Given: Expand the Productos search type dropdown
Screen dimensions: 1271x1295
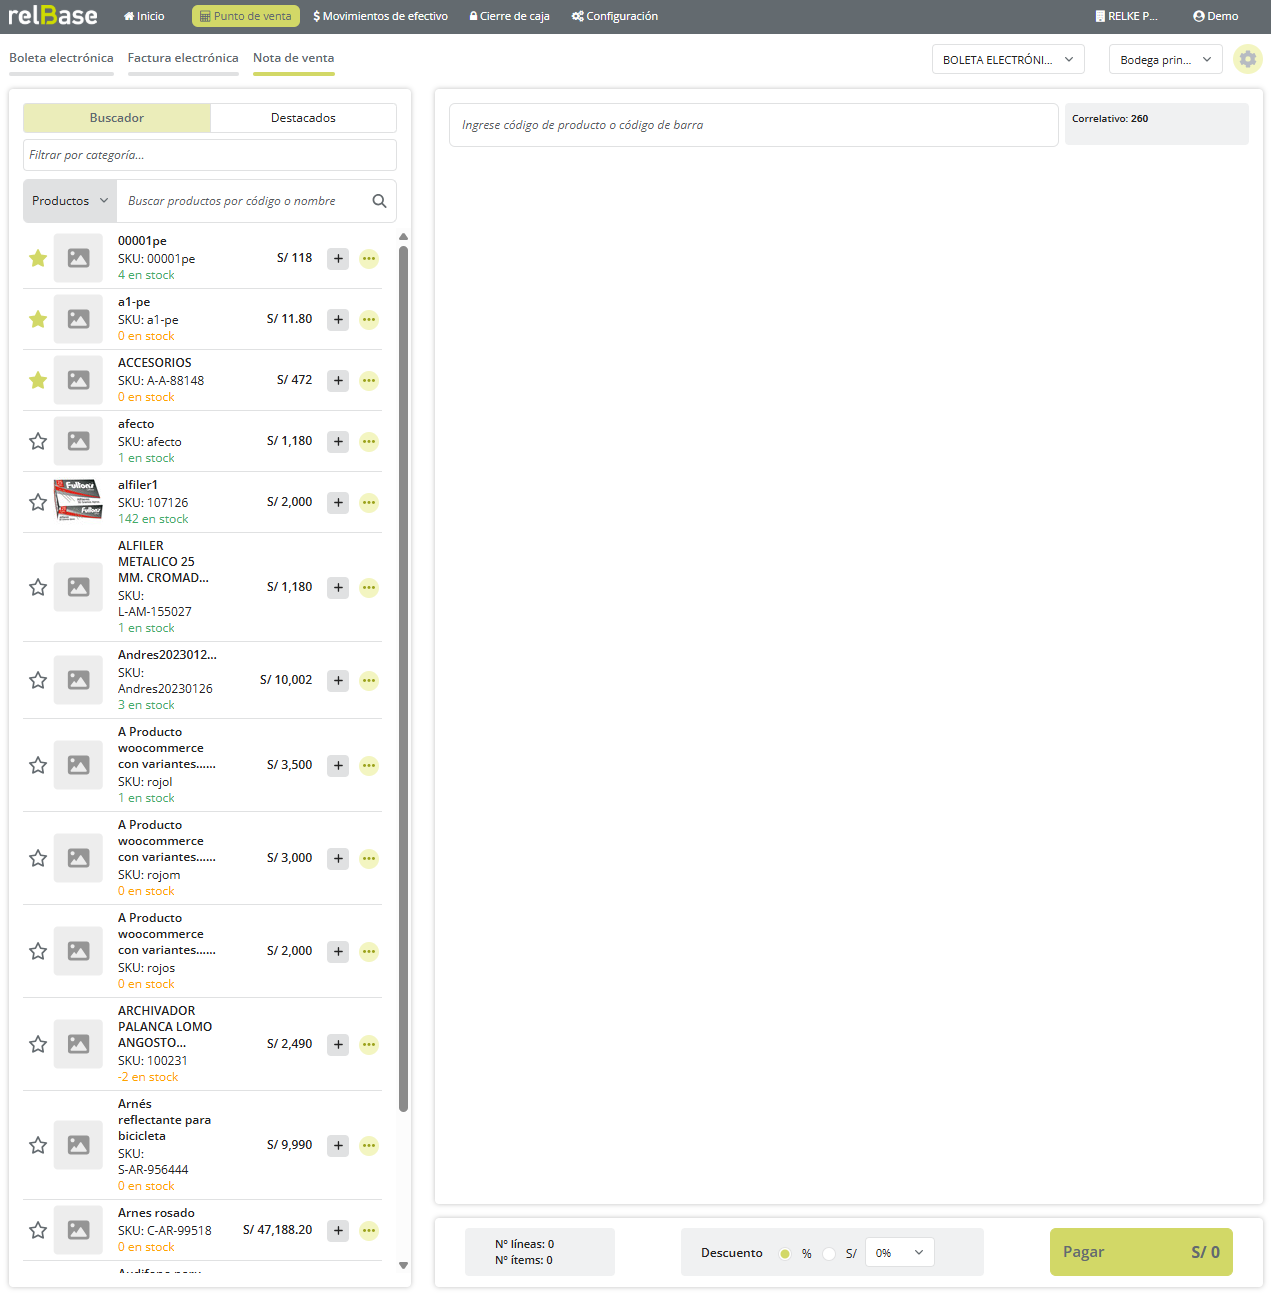Looking at the screenshot, I should [70, 201].
